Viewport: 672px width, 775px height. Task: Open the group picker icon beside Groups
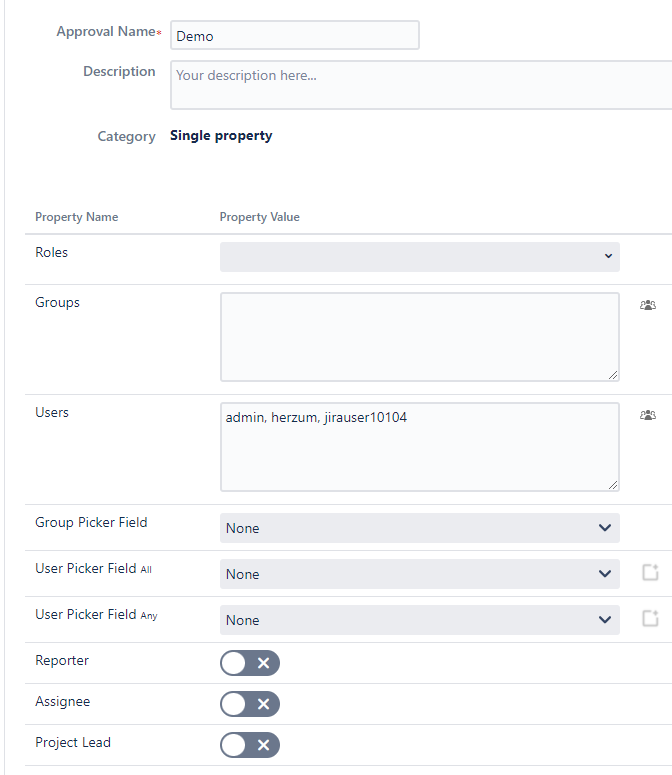click(x=648, y=305)
